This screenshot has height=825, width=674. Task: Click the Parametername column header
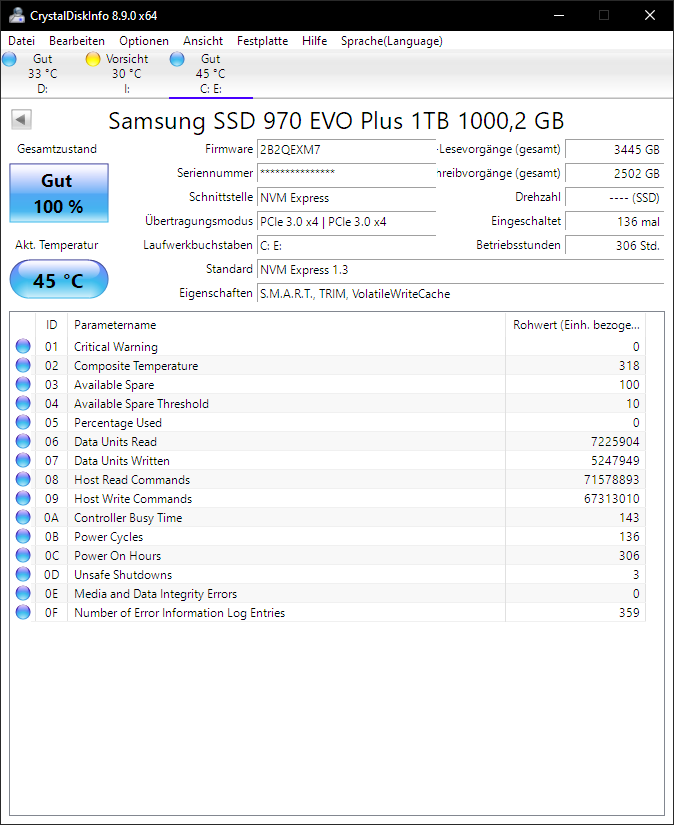click(x=286, y=325)
